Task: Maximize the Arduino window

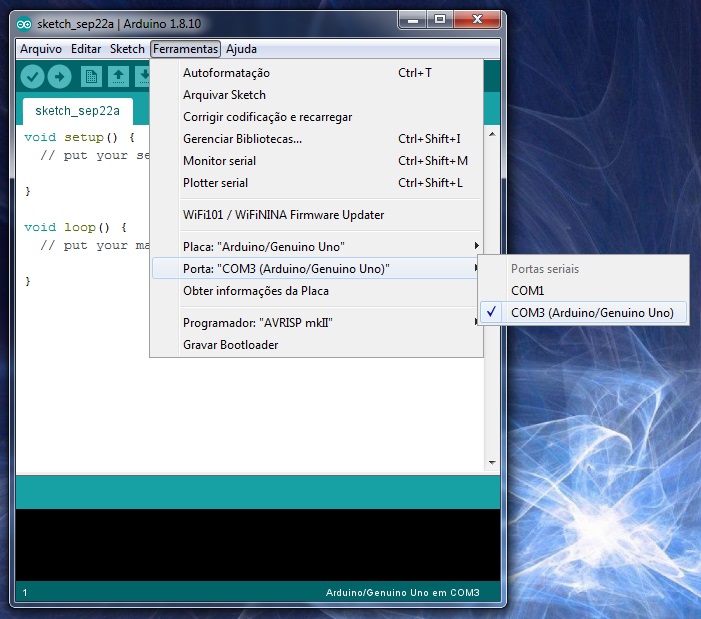Action: 439,19
